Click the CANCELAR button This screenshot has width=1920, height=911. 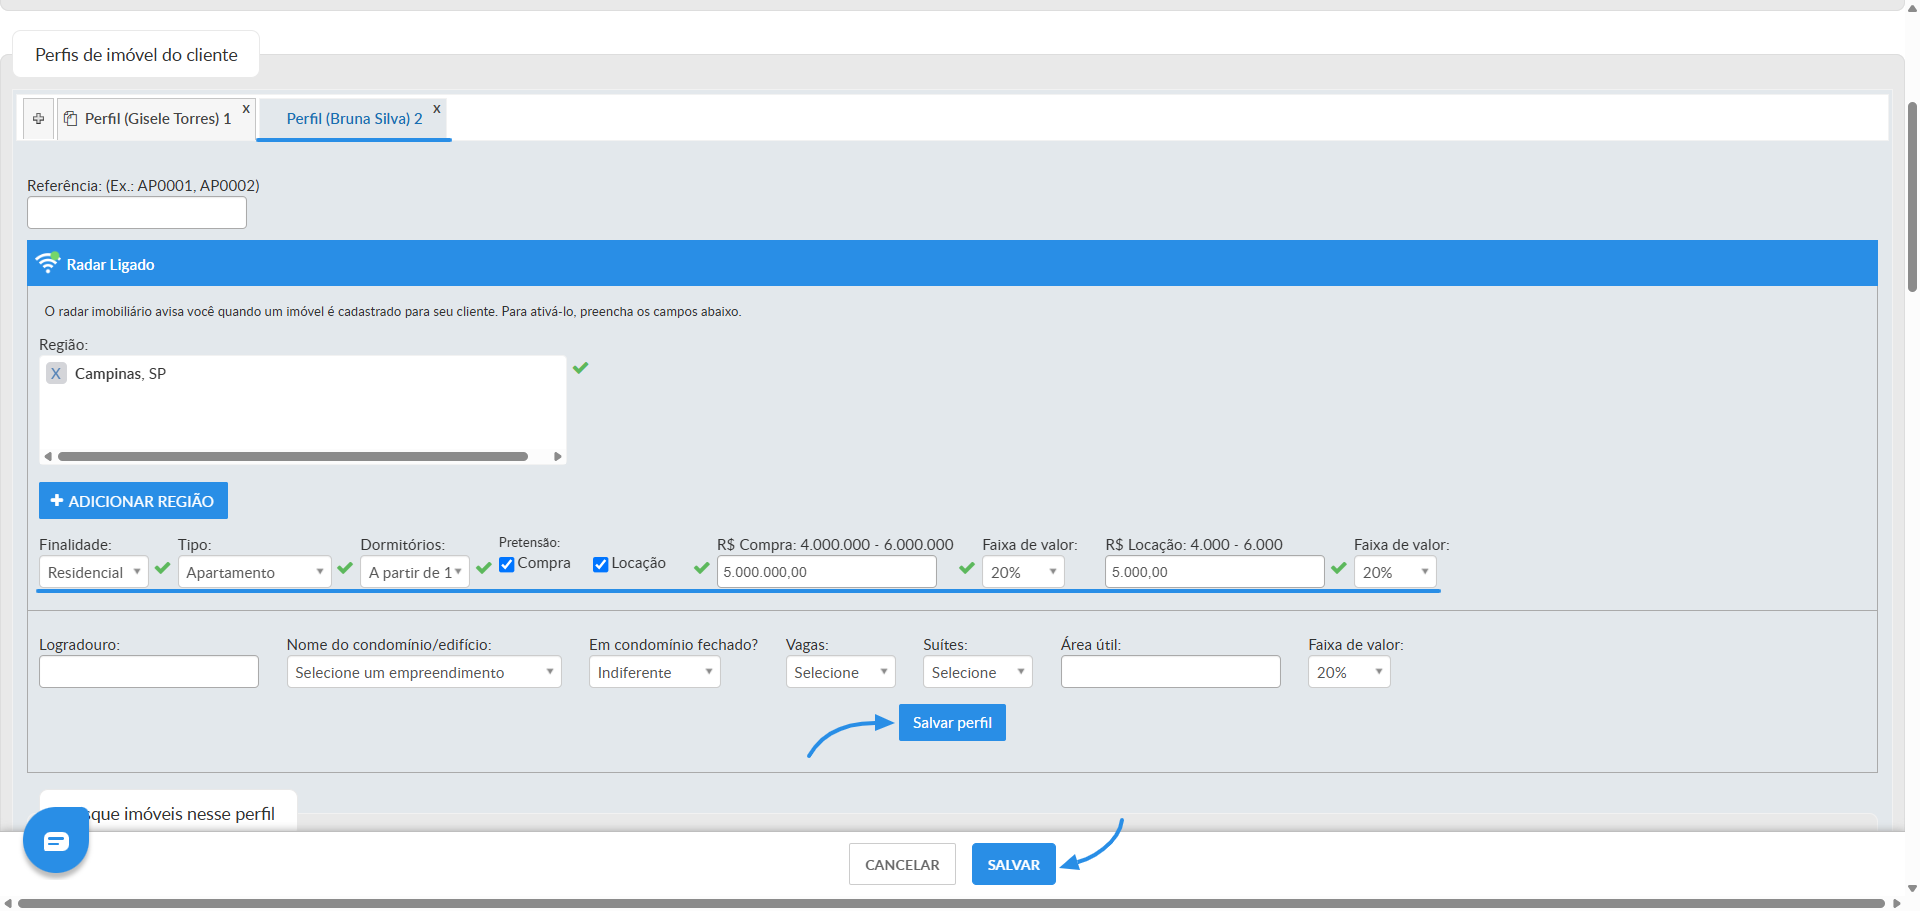(x=902, y=865)
